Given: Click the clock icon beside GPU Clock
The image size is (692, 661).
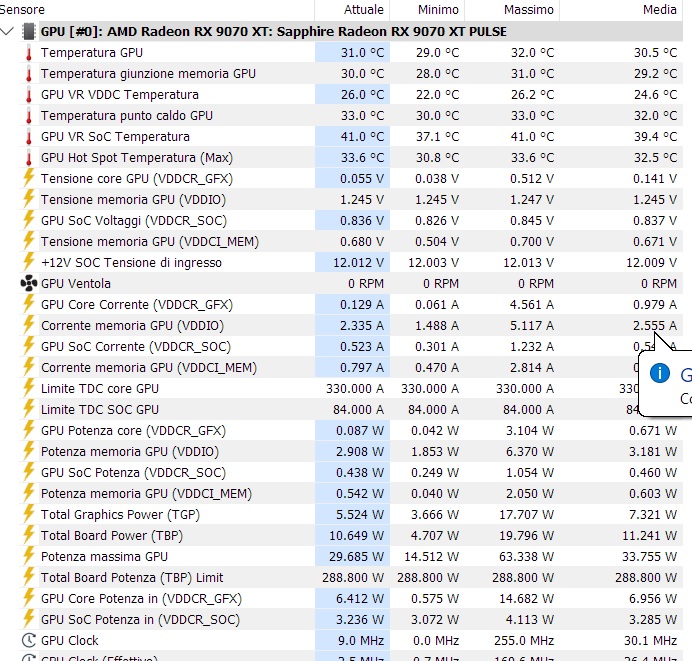Looking at the screenshot, I should [x=29, y=640].
